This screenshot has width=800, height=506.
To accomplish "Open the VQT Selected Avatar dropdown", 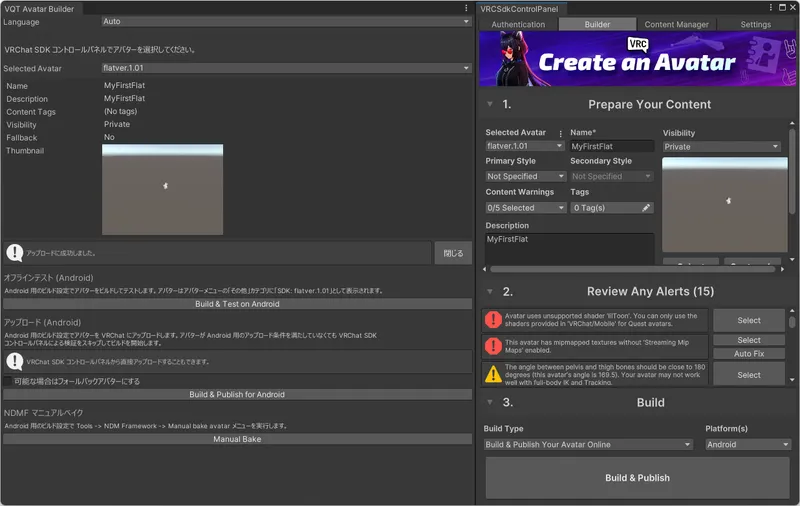I will 286,68.
